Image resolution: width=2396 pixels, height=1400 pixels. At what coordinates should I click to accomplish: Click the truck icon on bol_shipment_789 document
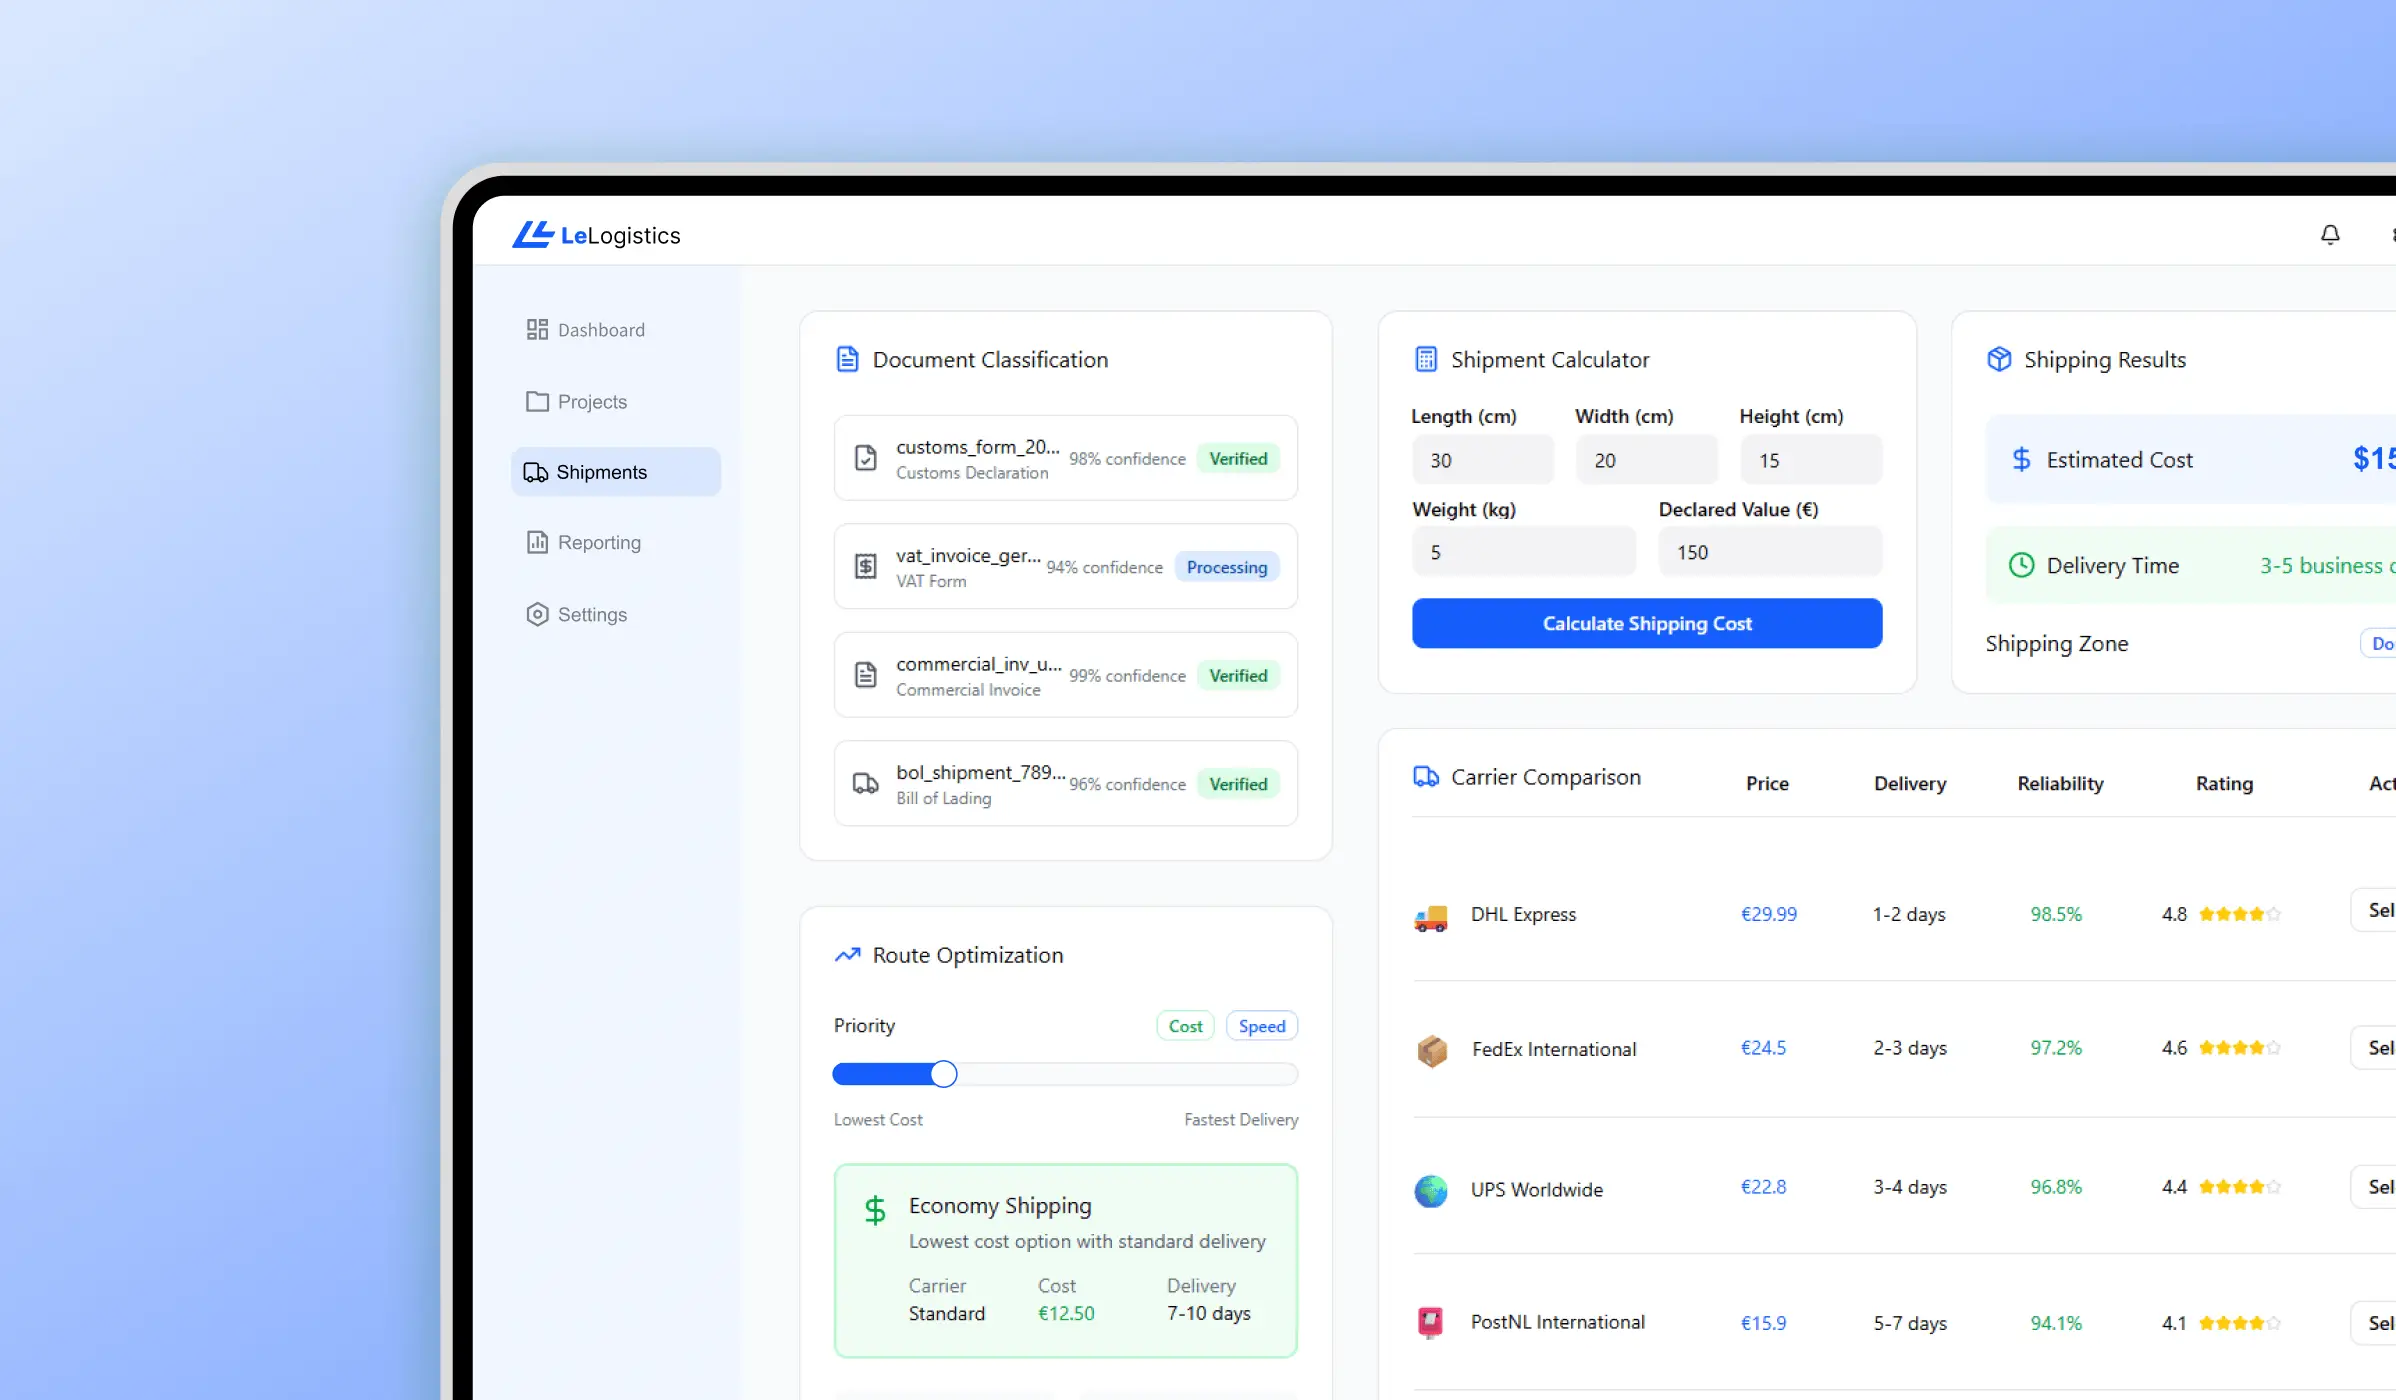click(x=866, y=784)
